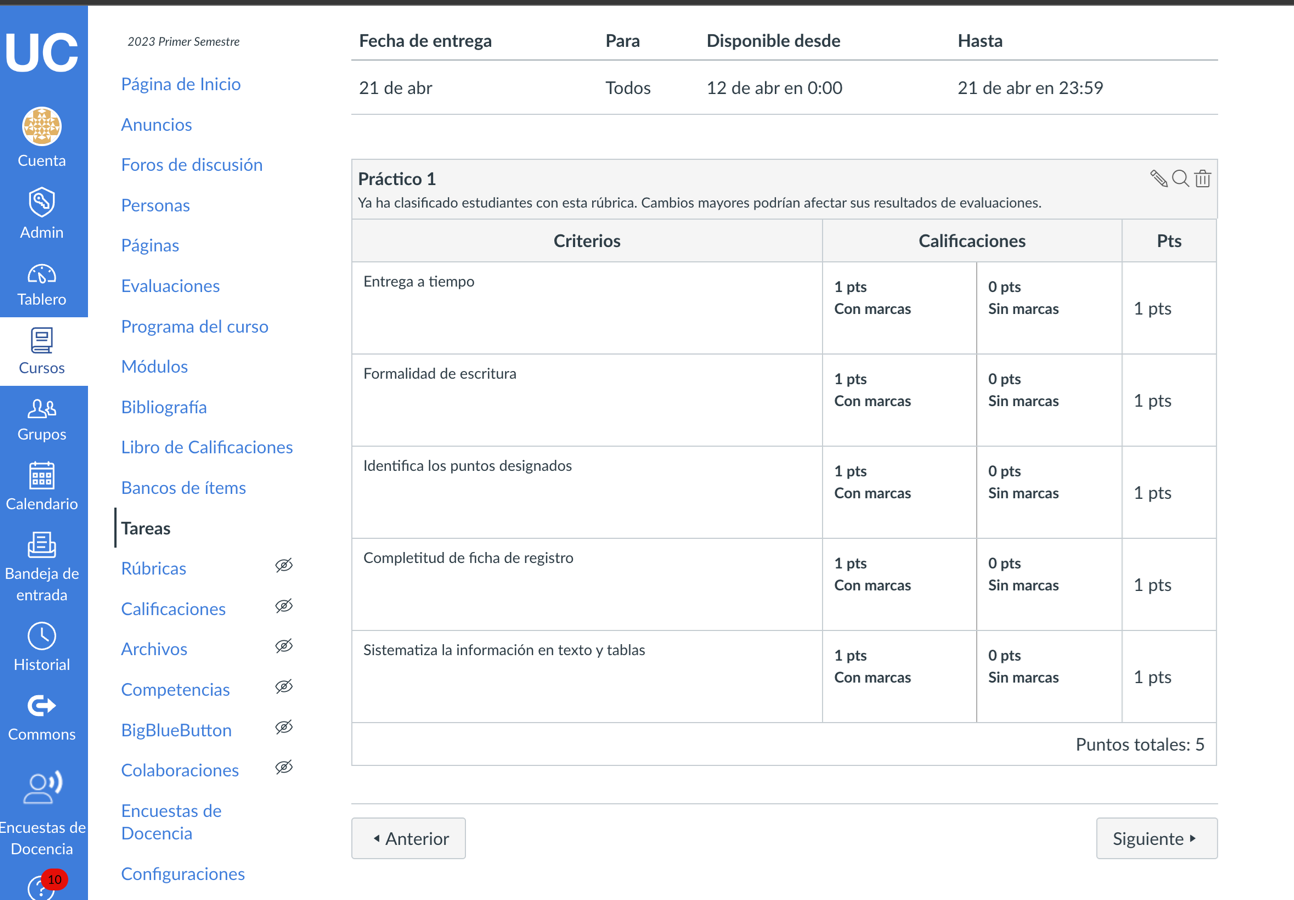Viewport: 1294px width, 900px height.
Task: Open Libro de Calificaciones menu item
Action: [x=207, y=447]
